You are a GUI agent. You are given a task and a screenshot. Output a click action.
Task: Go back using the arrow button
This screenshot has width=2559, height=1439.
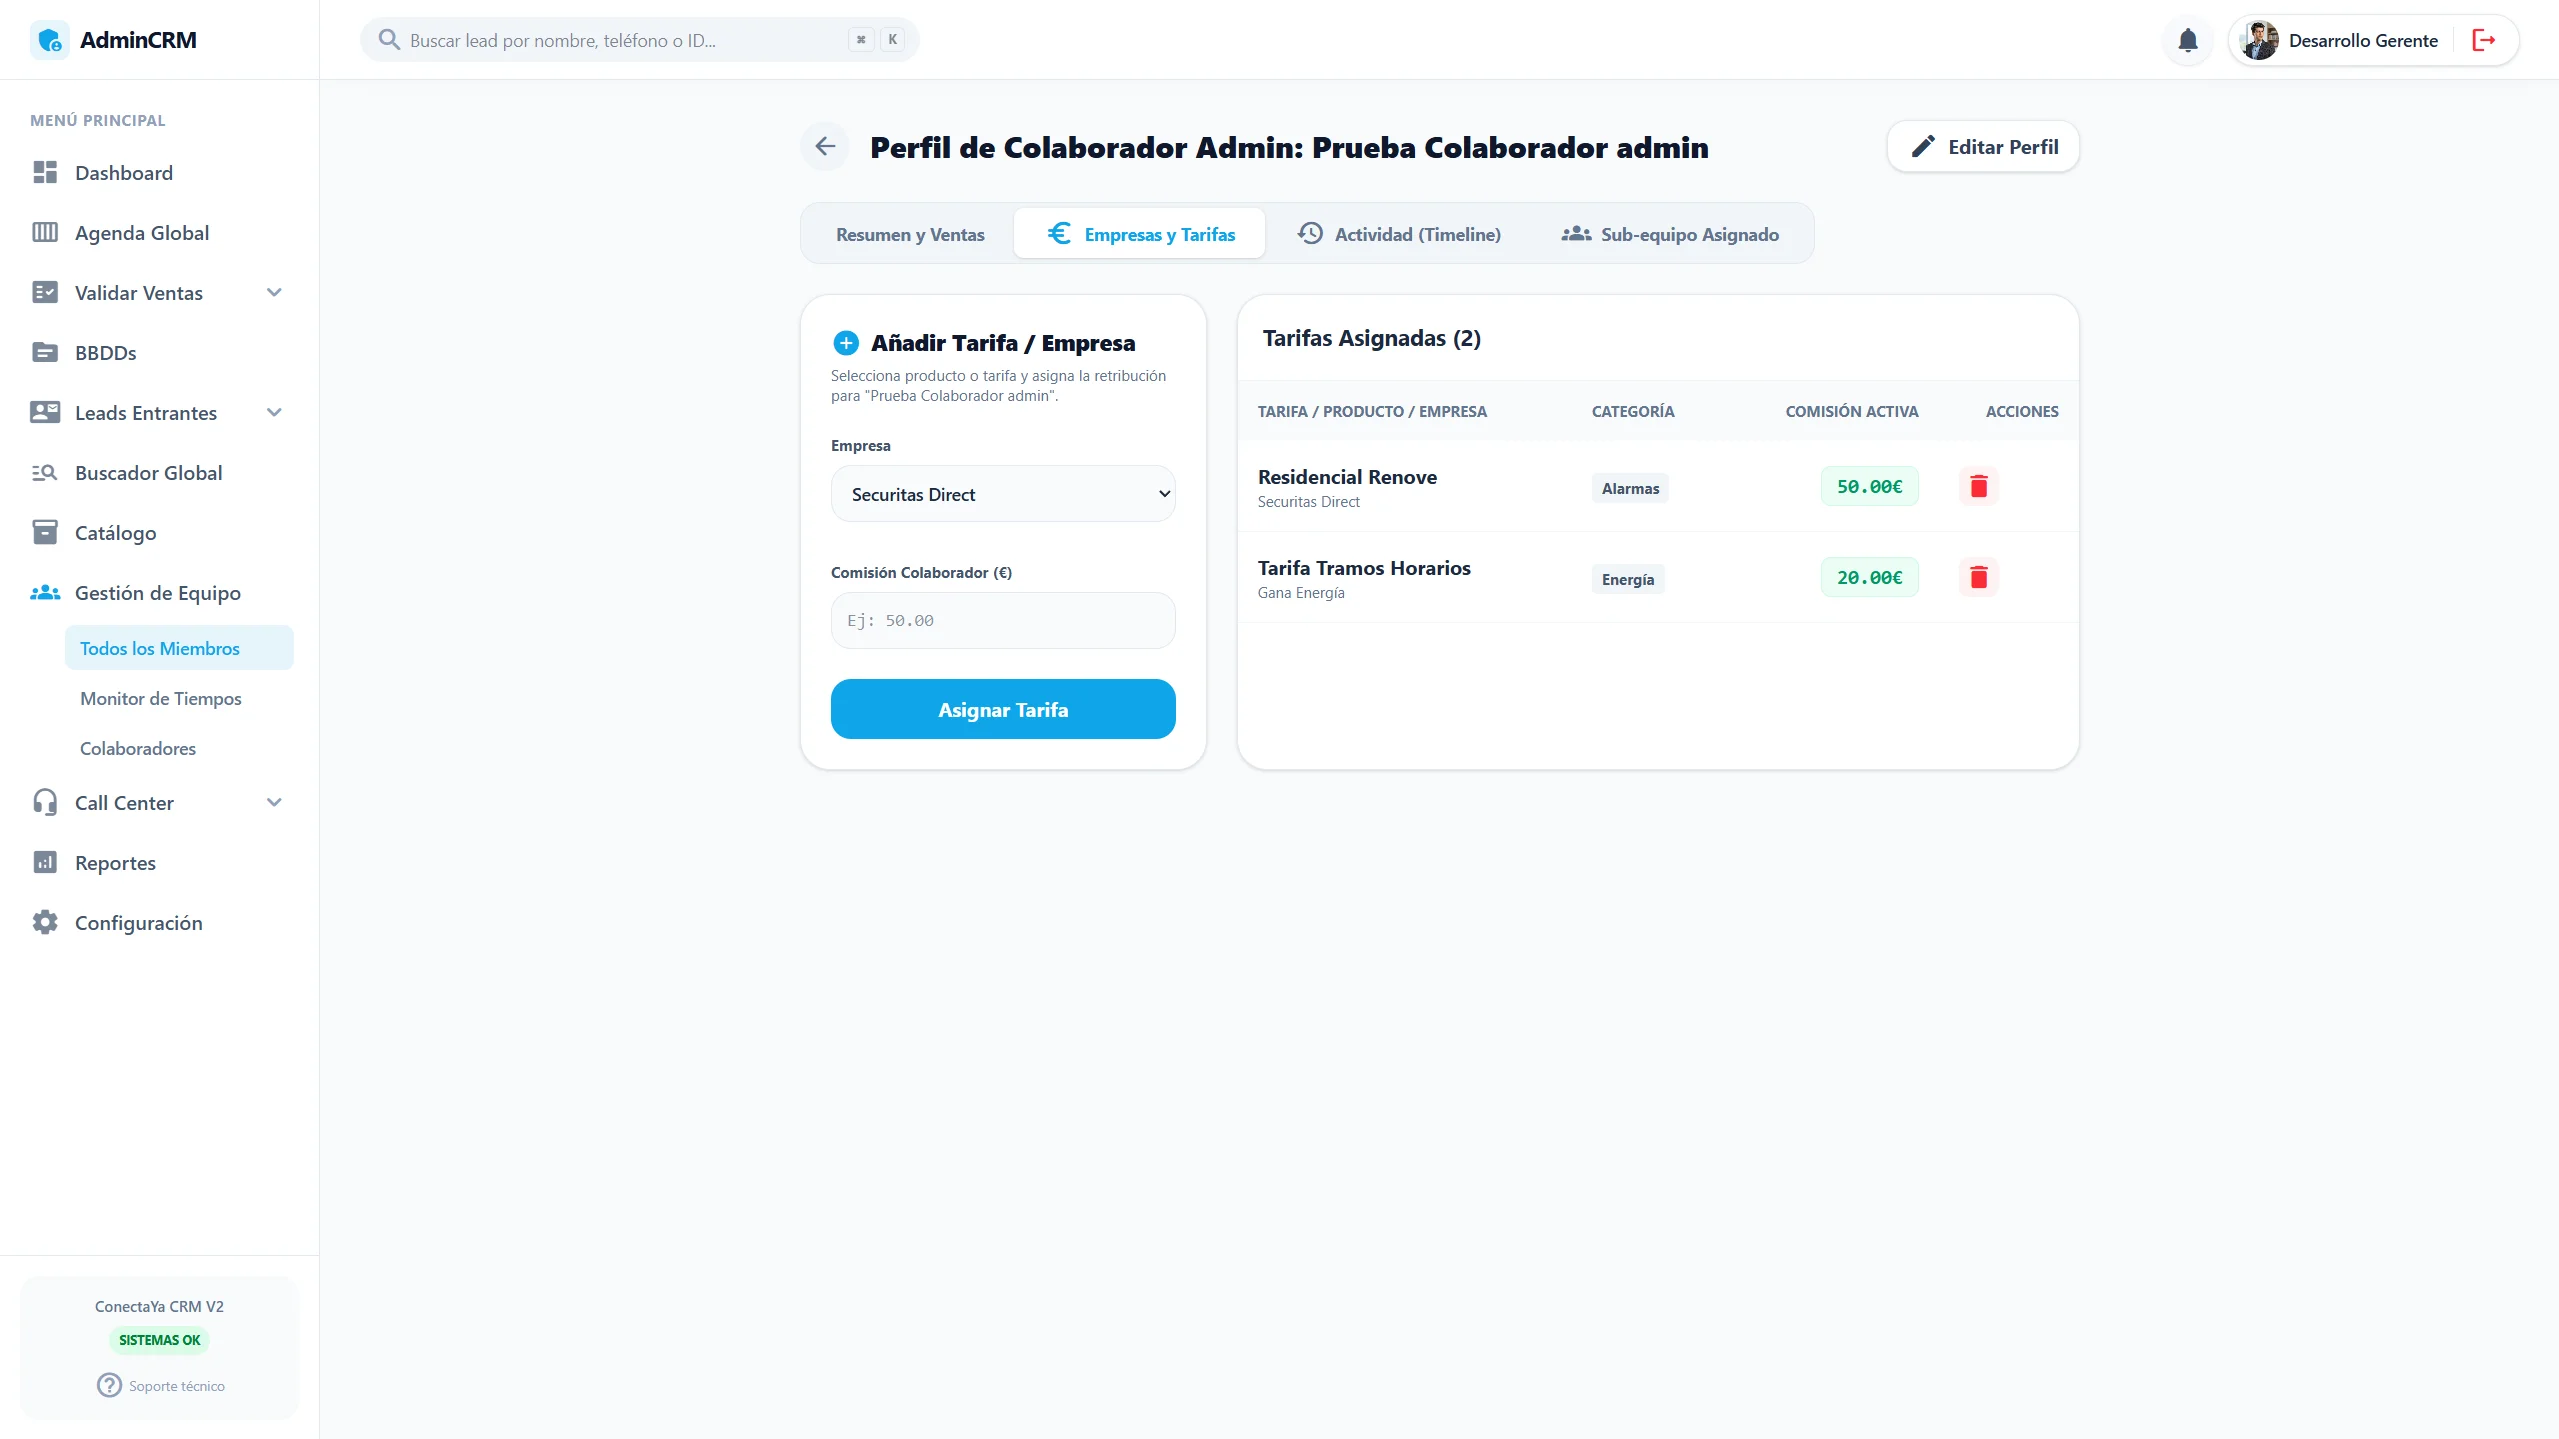(825, 147)
